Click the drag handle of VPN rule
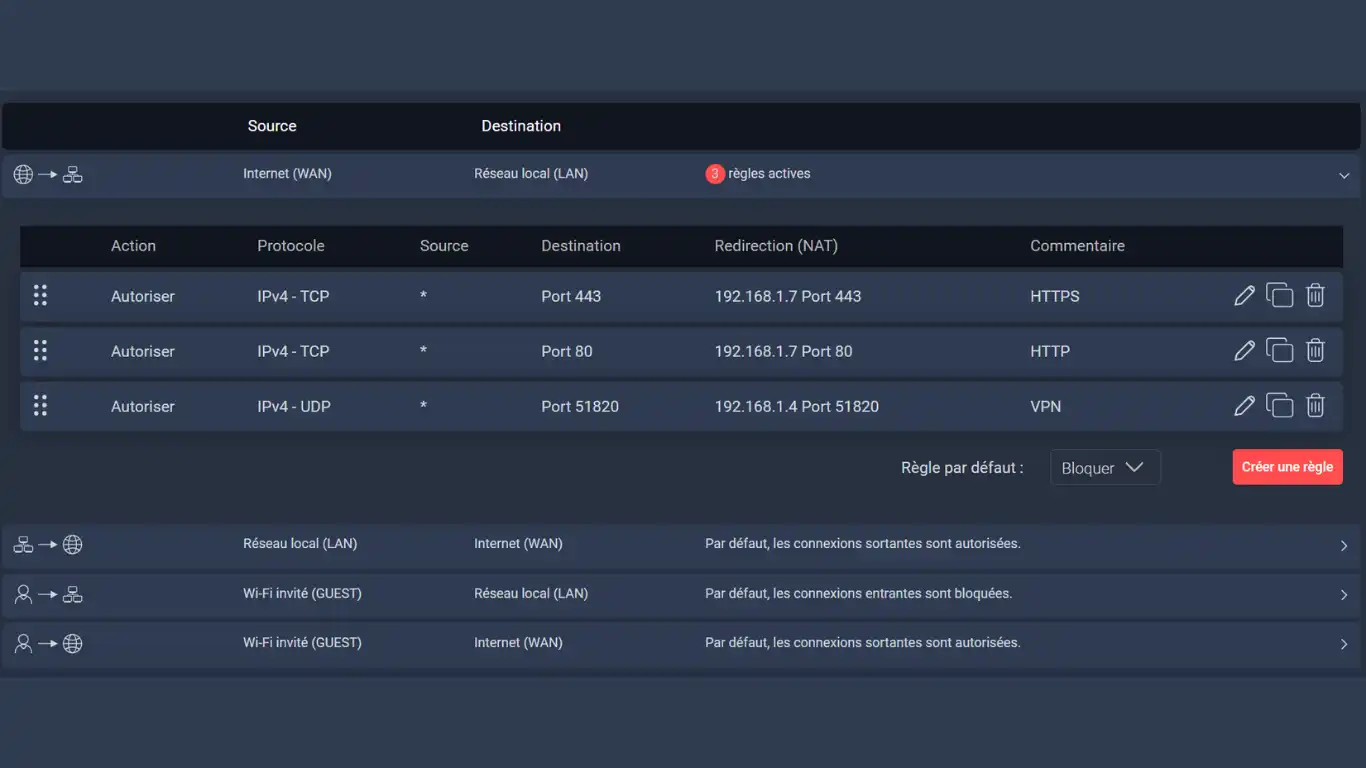The image size is (1366, 768). click(40, 406)
